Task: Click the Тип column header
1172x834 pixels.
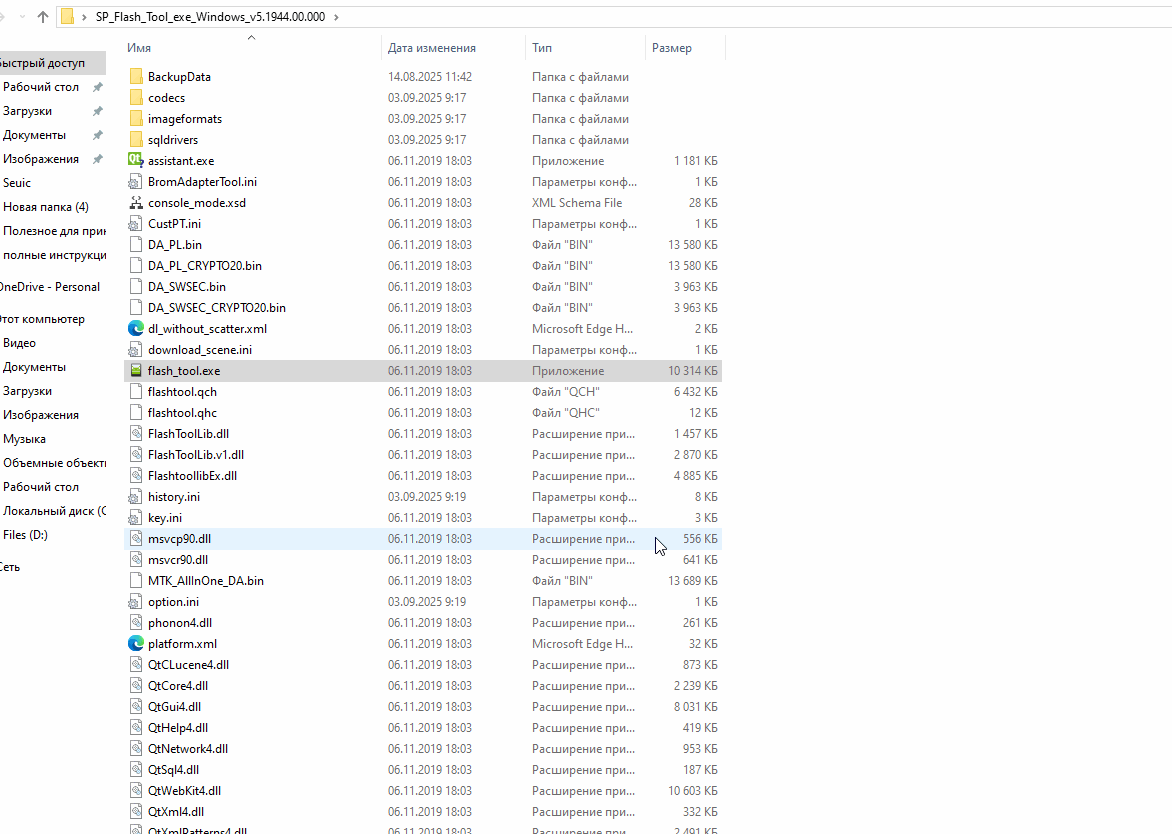Action: [542, 48]
